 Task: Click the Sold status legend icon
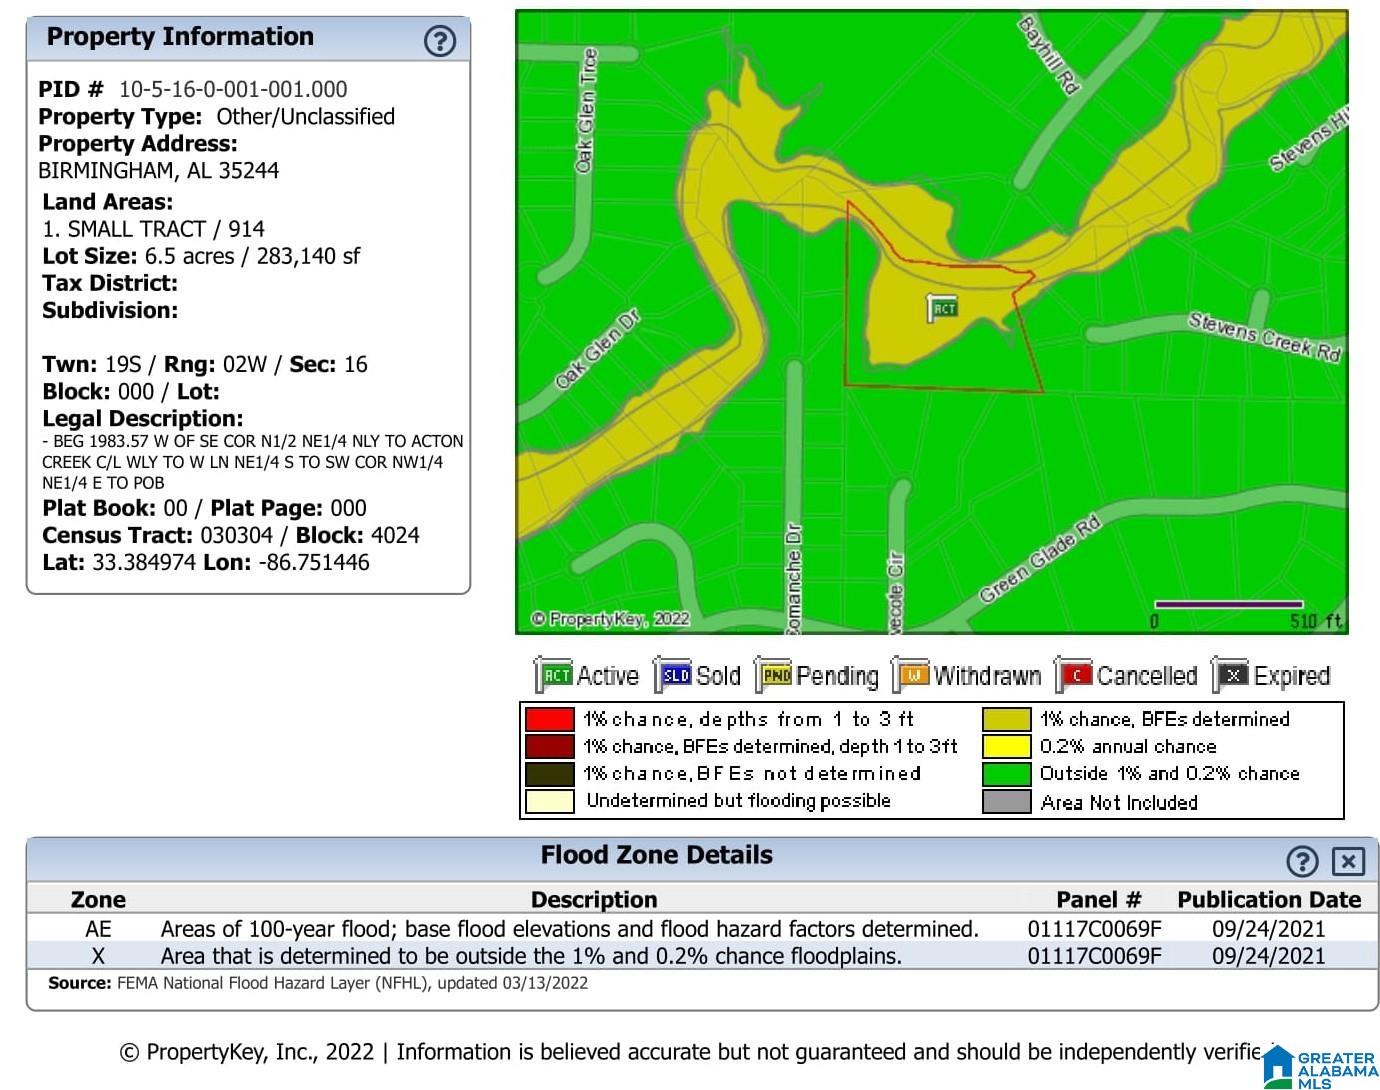[x=673, y=675]
